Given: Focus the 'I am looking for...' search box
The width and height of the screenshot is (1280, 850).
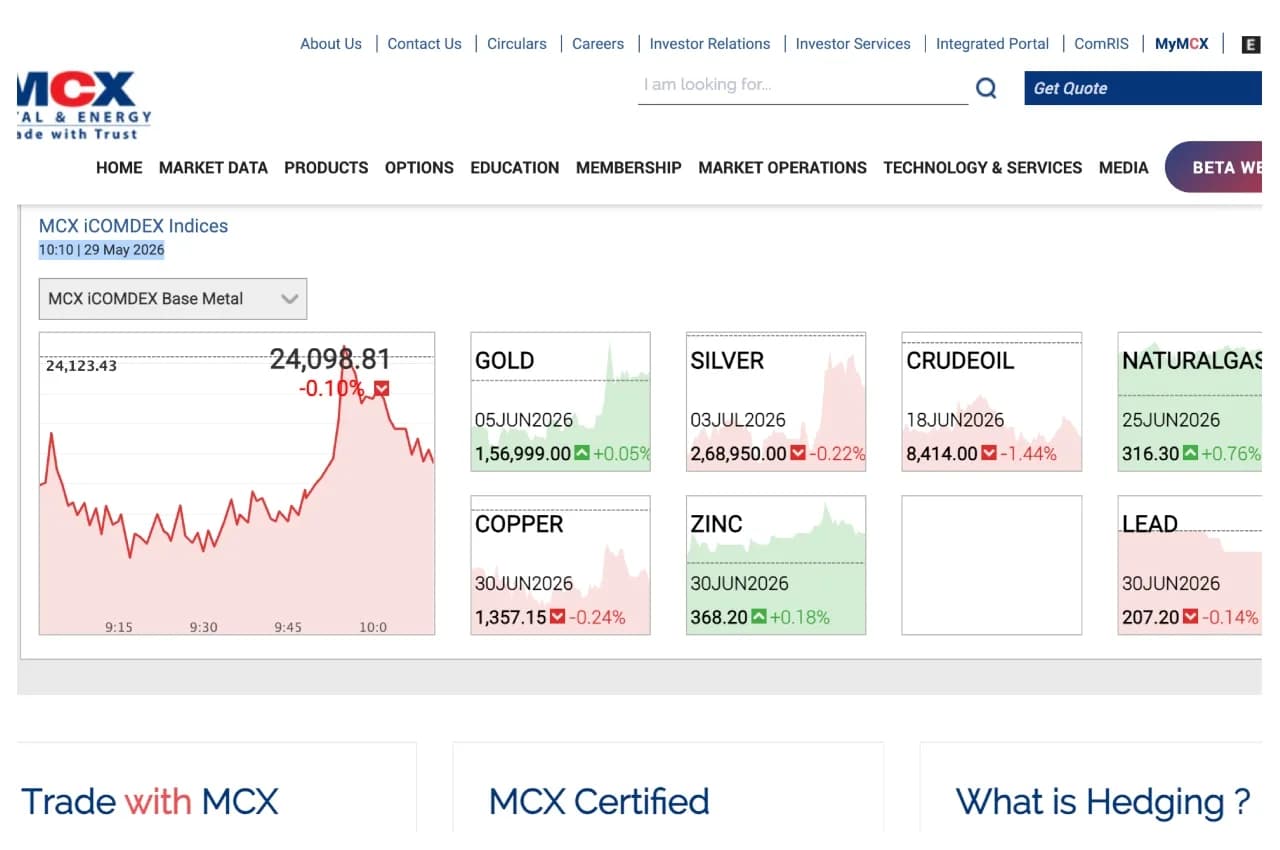Looking at the screenshot, I should [803, 86].
